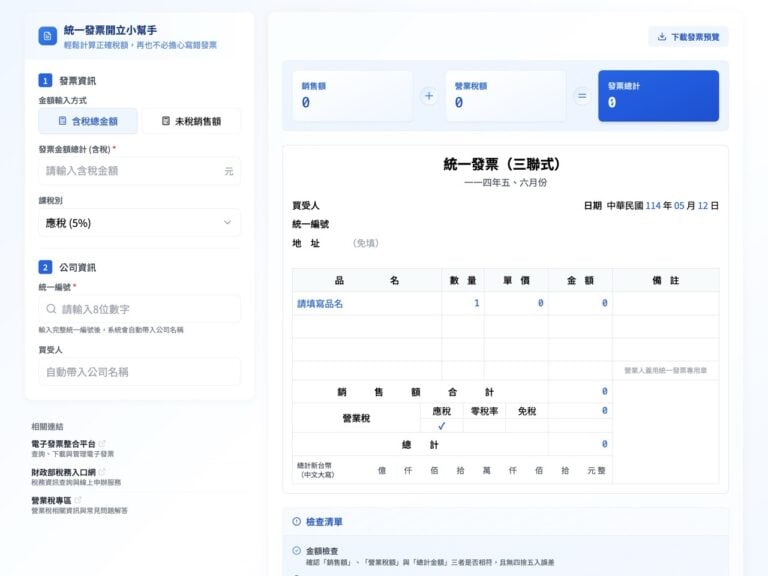The height and width of the screenshot is (576, 768).
Task: Click the 發票金額總計 amount input field
Action: pyautogui.click(x=130, y=171)
